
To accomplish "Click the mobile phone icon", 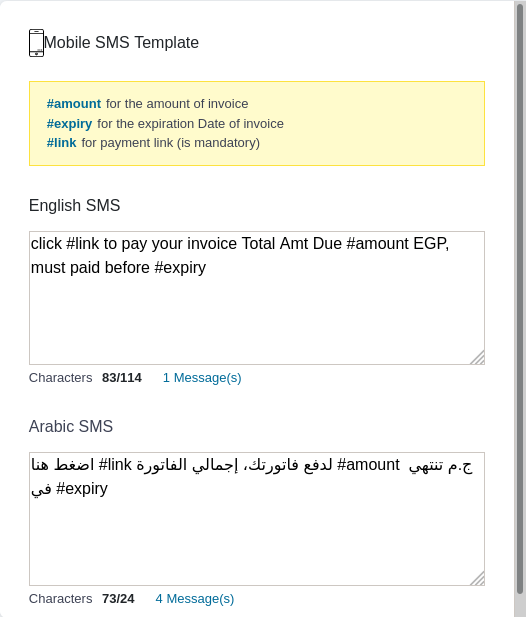I will tap(36, 43).
